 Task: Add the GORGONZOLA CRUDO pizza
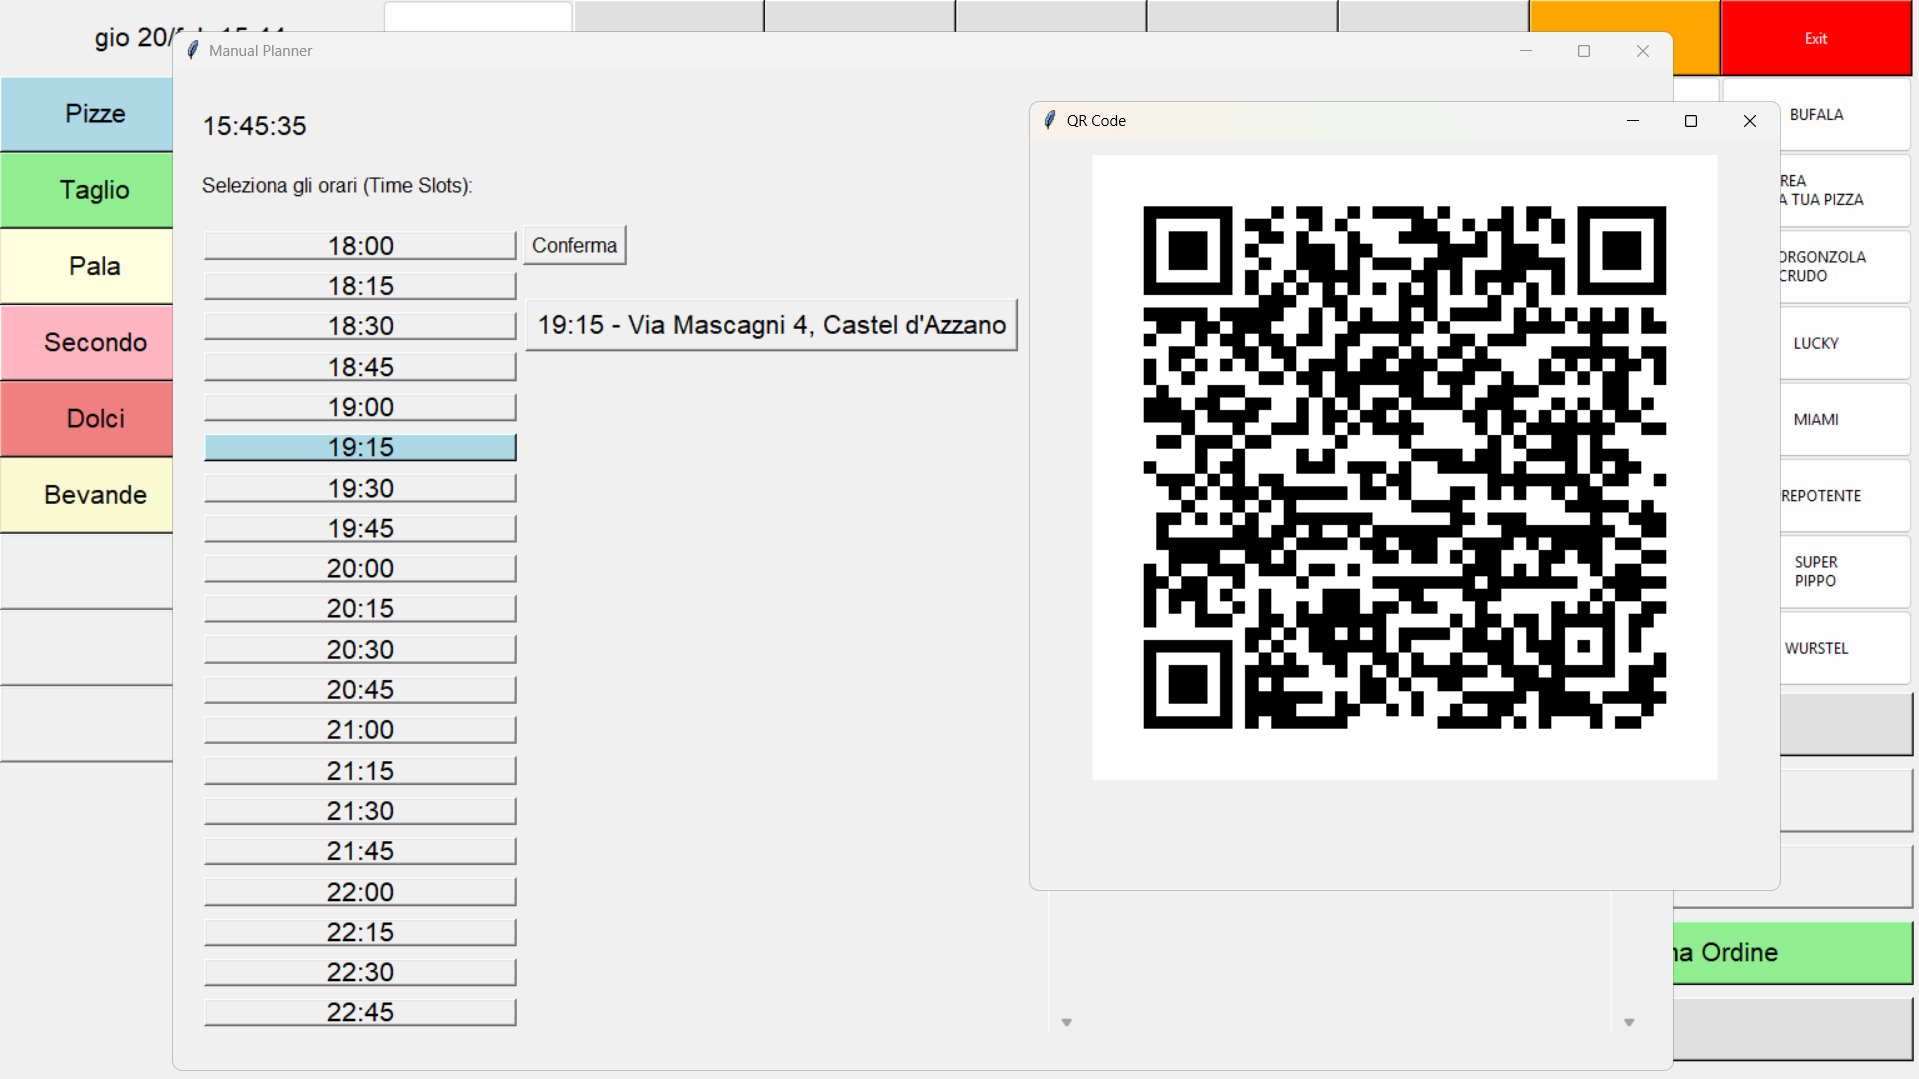pyautogui.click(x=1845, y=266)
